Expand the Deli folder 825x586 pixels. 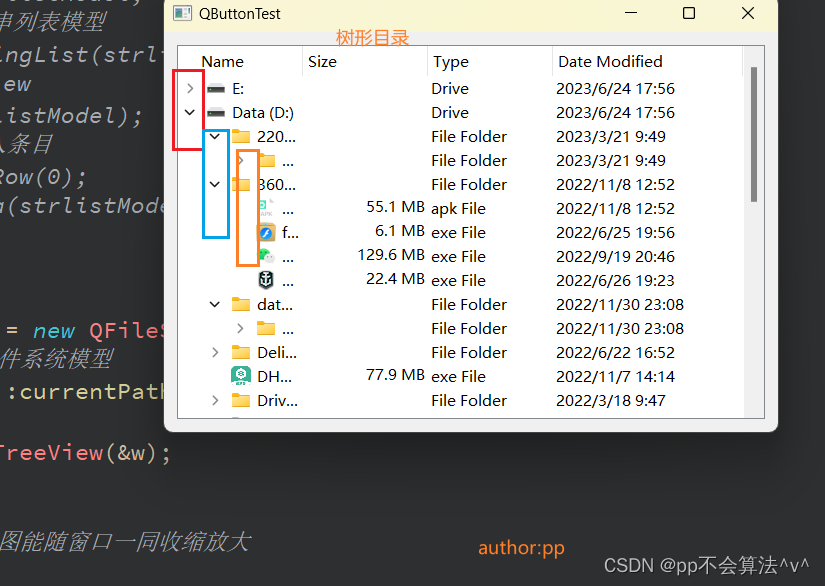(x=214, y=352)
